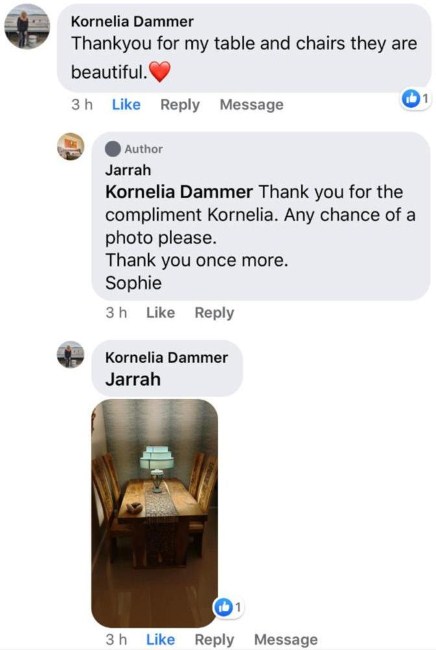Open tagged Jarrah mention in Kornelia's reply
Viewport: 436px width, 650px height.
(x=133, y=379)
